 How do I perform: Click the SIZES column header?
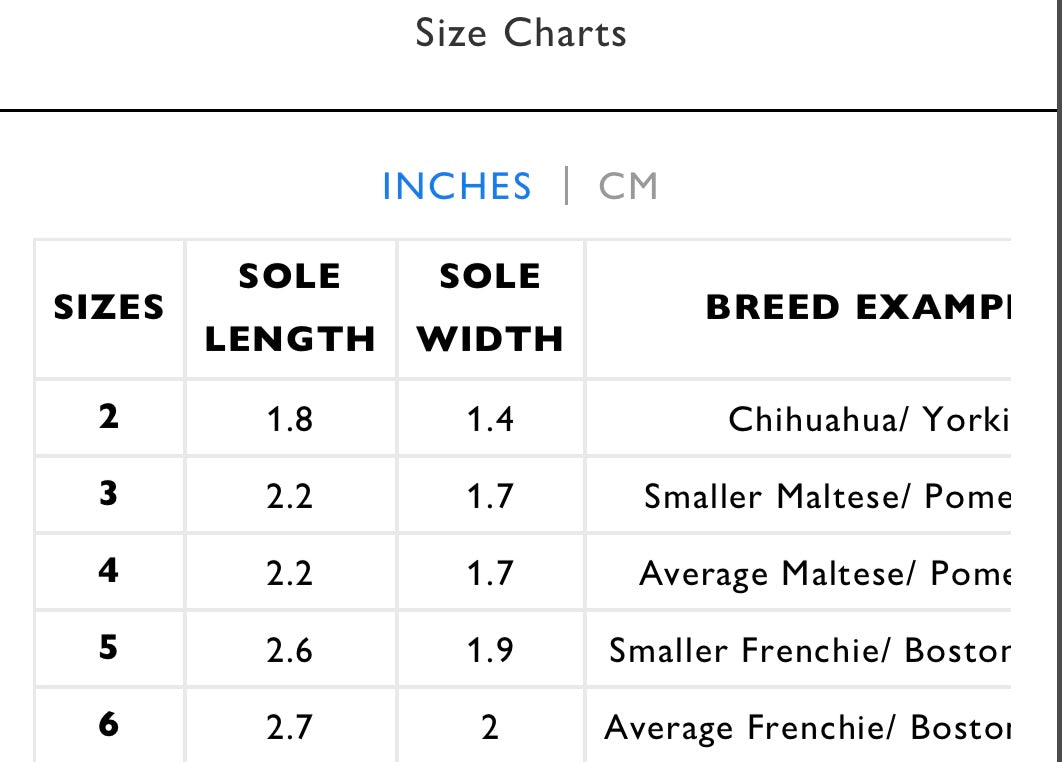click(x=109, y=308)
